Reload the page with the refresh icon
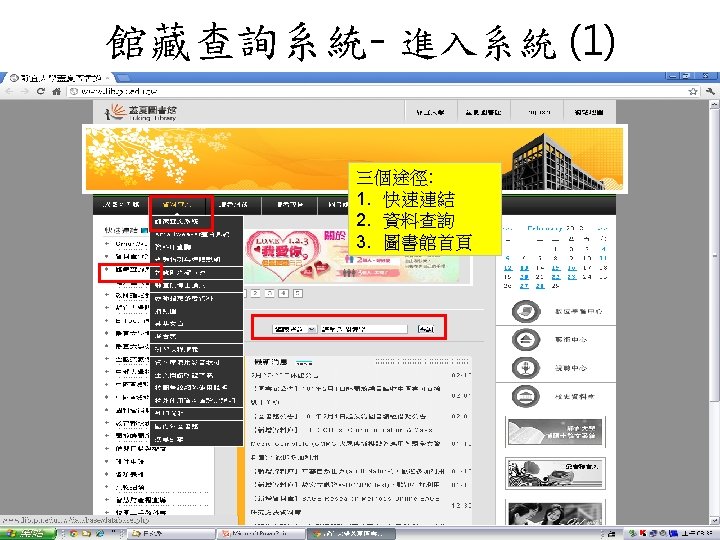The image size is (720, 540). click(40, 91)
